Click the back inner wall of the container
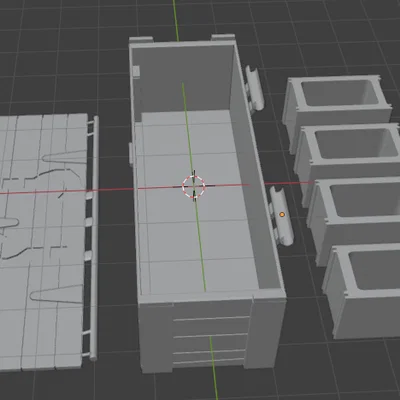 [x=183, y=78]
